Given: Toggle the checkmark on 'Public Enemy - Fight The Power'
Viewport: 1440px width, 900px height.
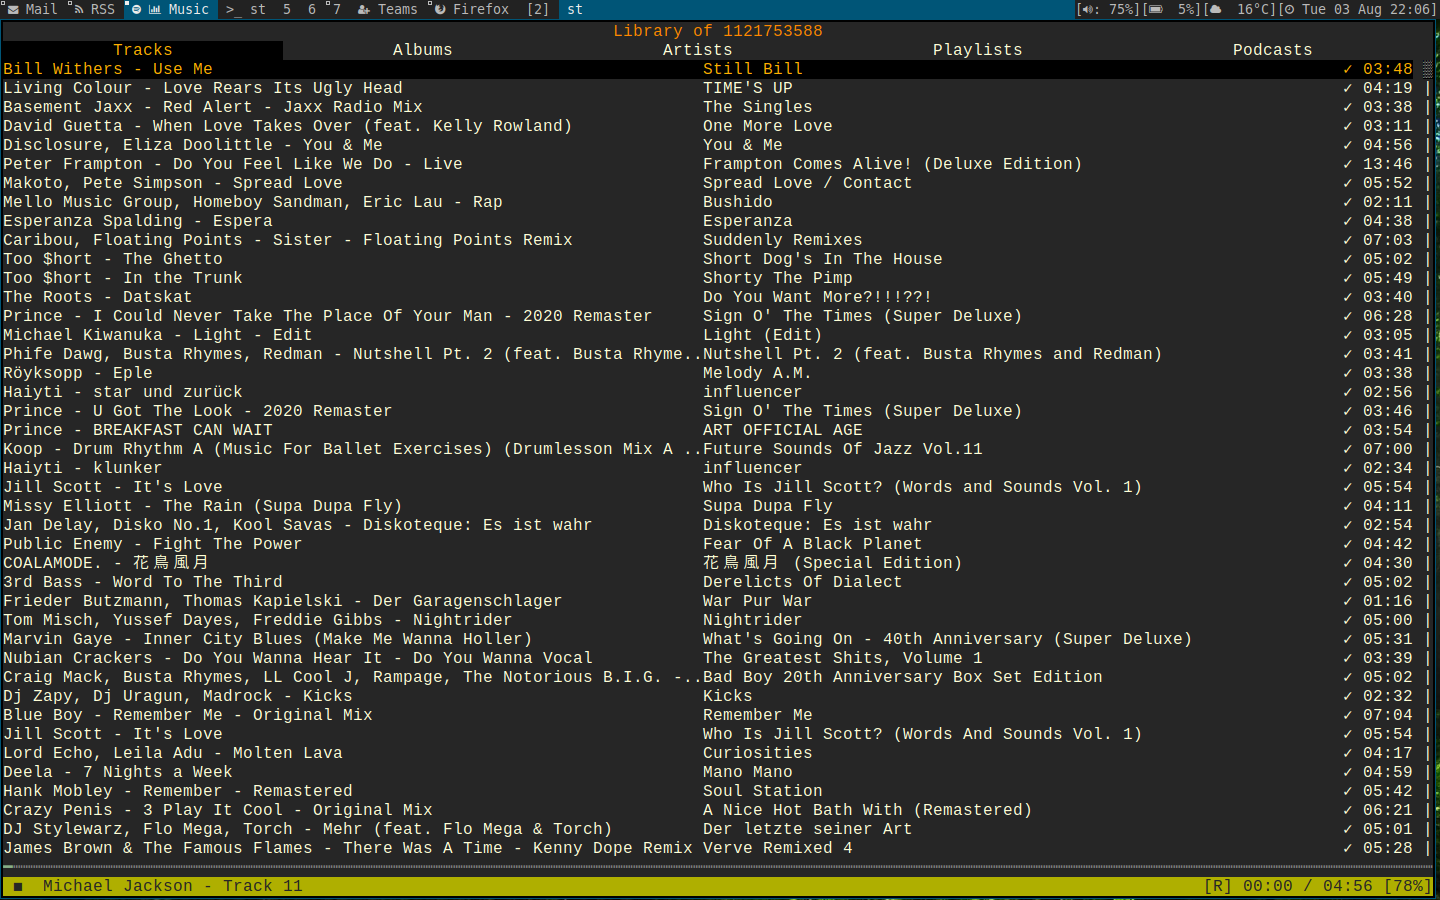Looking at the screenshot, I should [x=1348, y=543].
